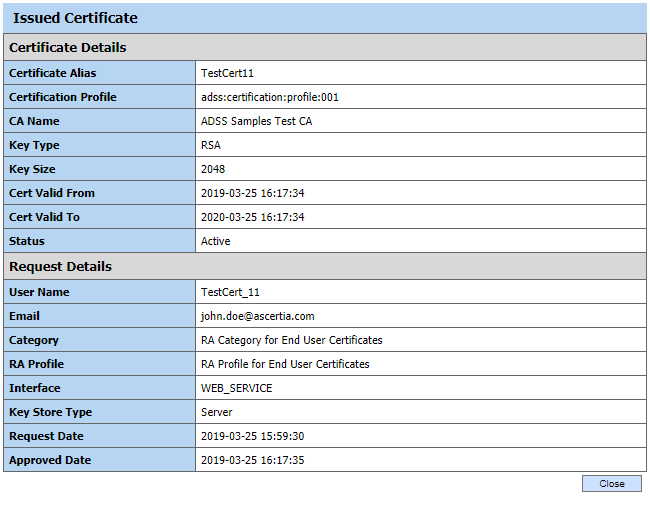Click the RA Category for End User Certificates value
This screenshot has width=650, height=508.
291,340
